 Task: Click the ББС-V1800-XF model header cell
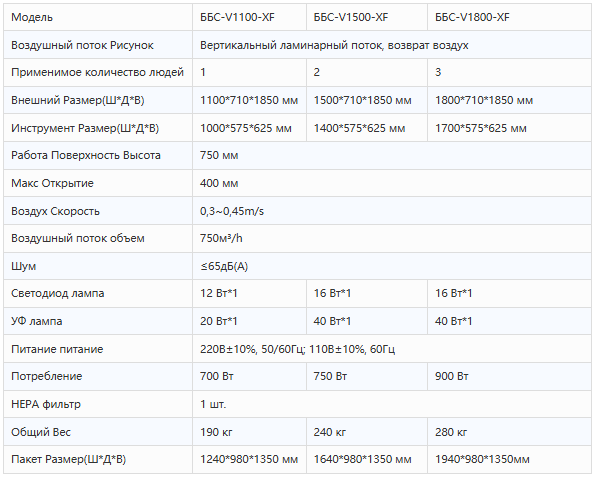[x=509, y=17]
